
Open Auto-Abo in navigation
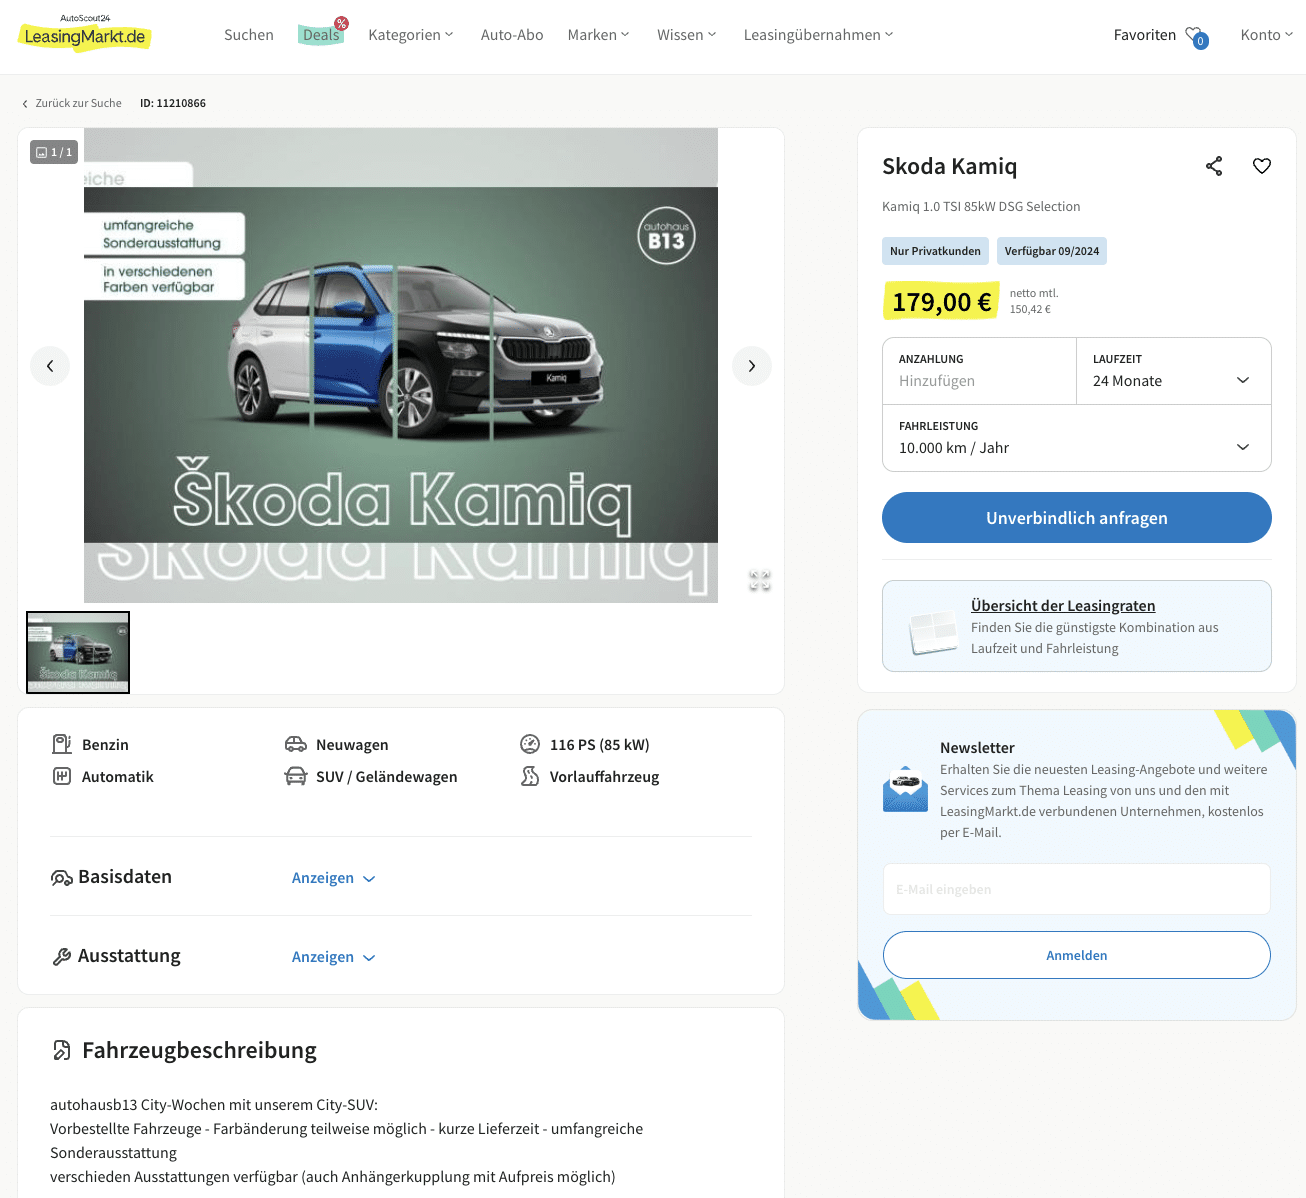point(512,35)
